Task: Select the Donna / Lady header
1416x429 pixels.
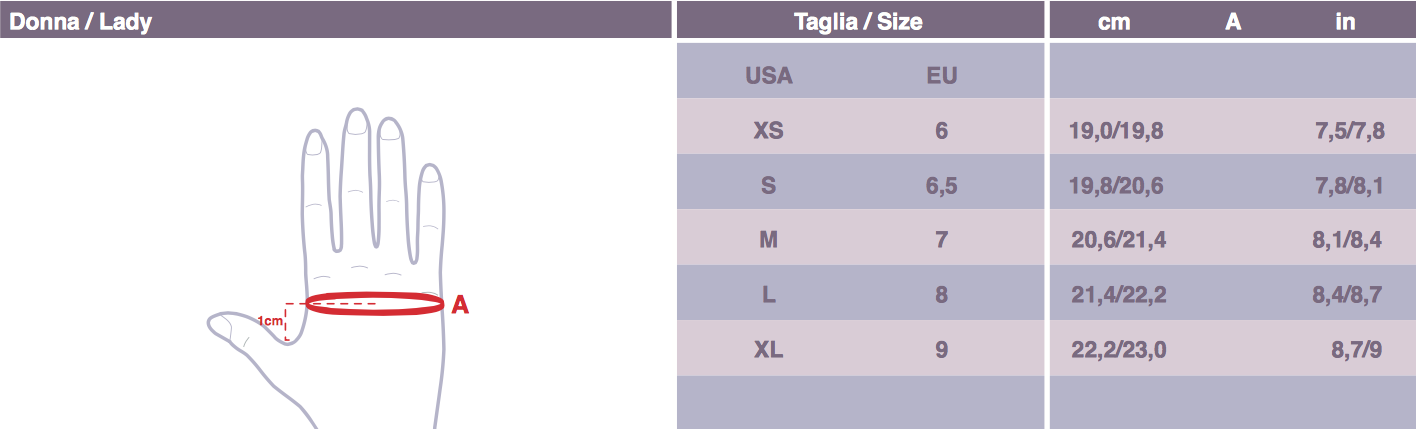Action: pyautogui.click(x=81, y=21)
